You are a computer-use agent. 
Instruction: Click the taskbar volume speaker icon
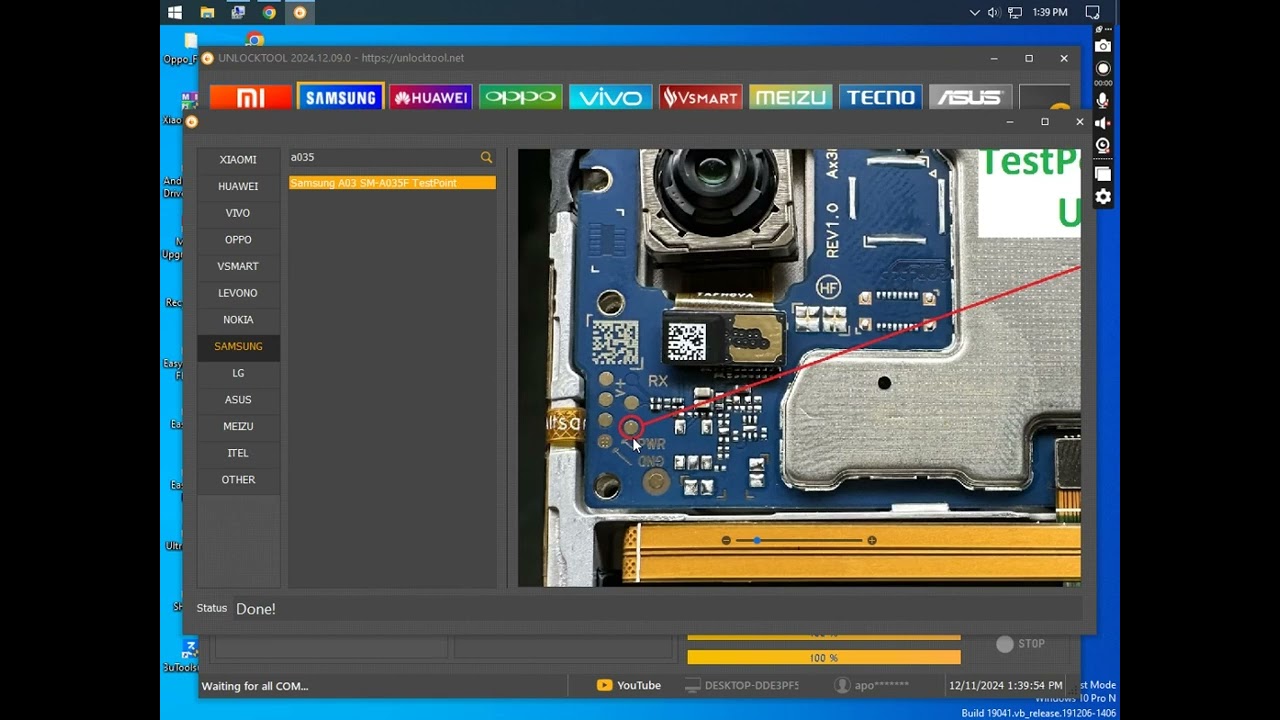[x=994, y=12]
